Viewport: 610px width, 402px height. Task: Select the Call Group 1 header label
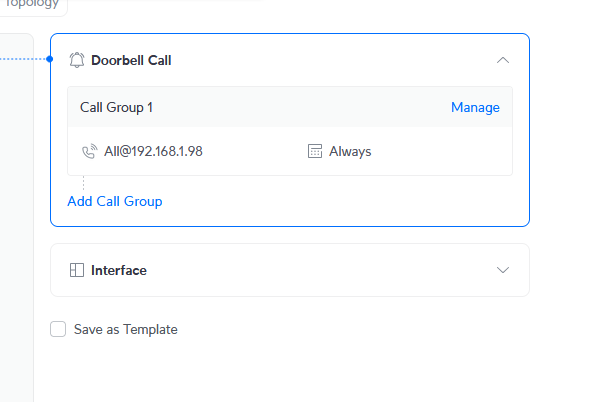pos(117,107)
